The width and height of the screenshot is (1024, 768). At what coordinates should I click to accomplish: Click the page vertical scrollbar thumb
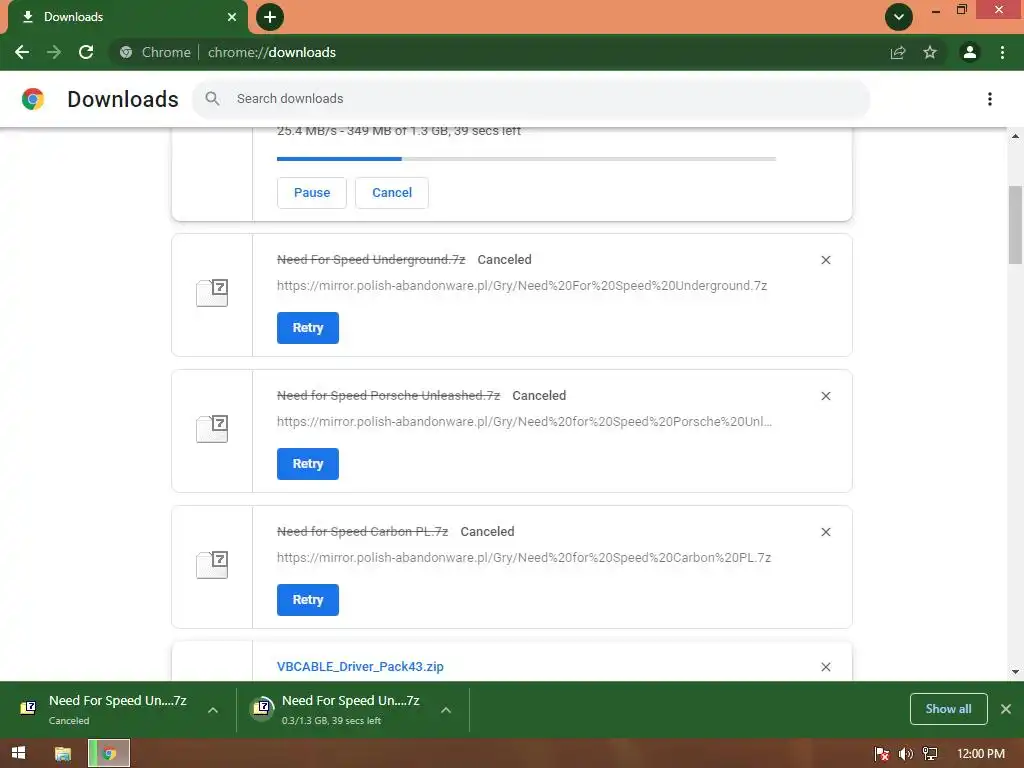pos(1015,225)
